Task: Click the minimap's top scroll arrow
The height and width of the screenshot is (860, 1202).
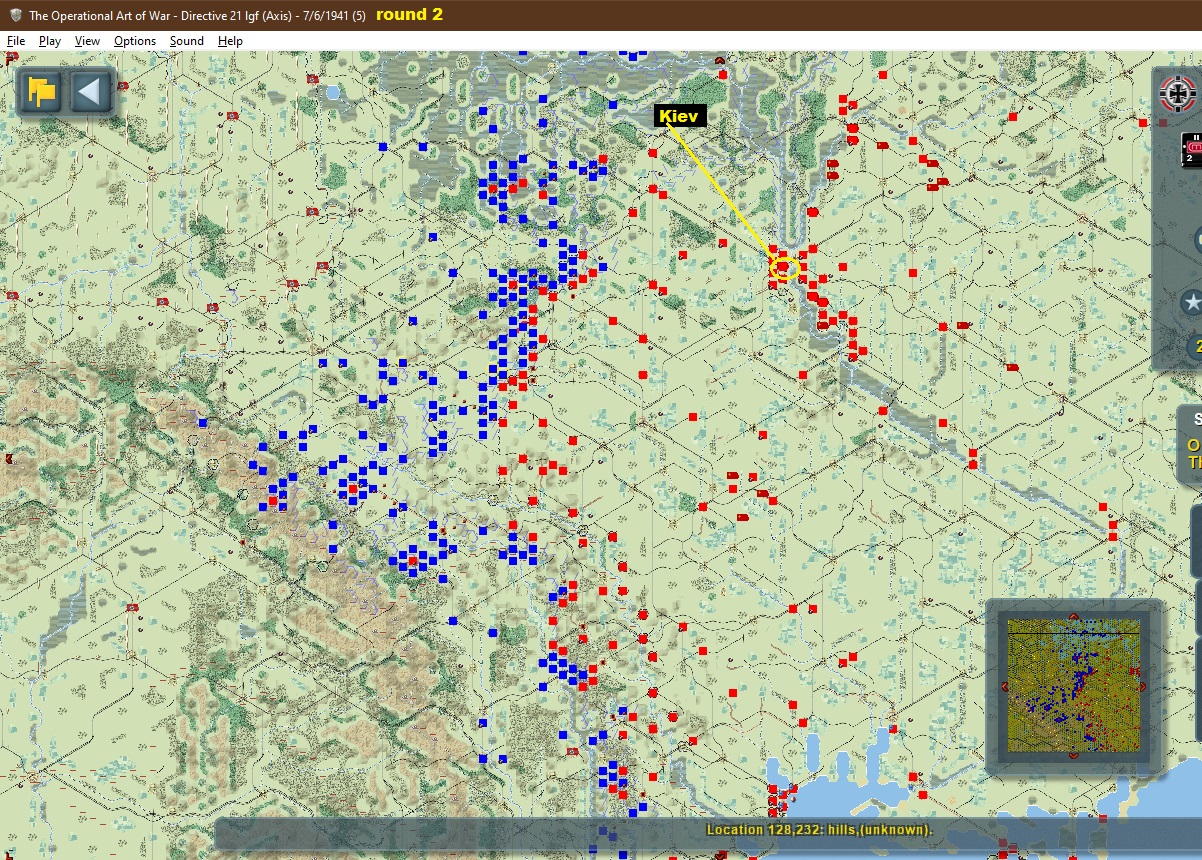Action: (x=1073, y=616)
